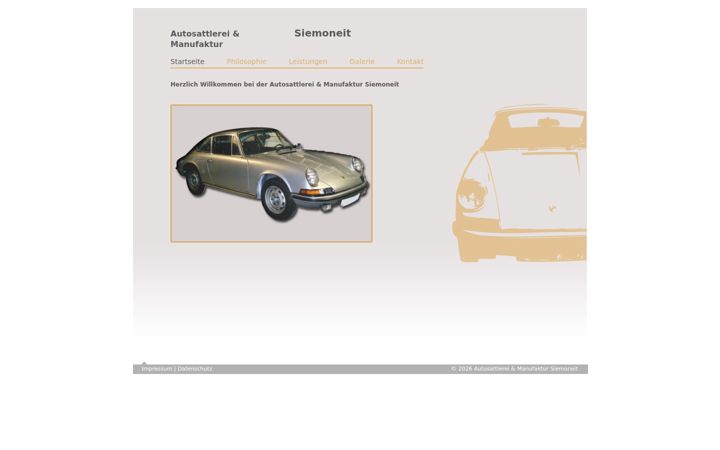Viewport: 720px width, 450px height.
Task: Click the Impressum footer link
Action: click(157, 369)
